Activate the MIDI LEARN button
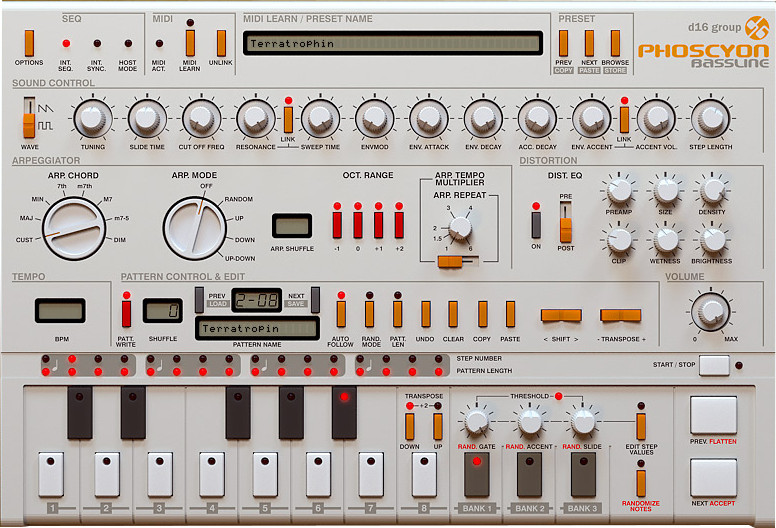The width and height of the screenshot is (776, 528). 190,43
